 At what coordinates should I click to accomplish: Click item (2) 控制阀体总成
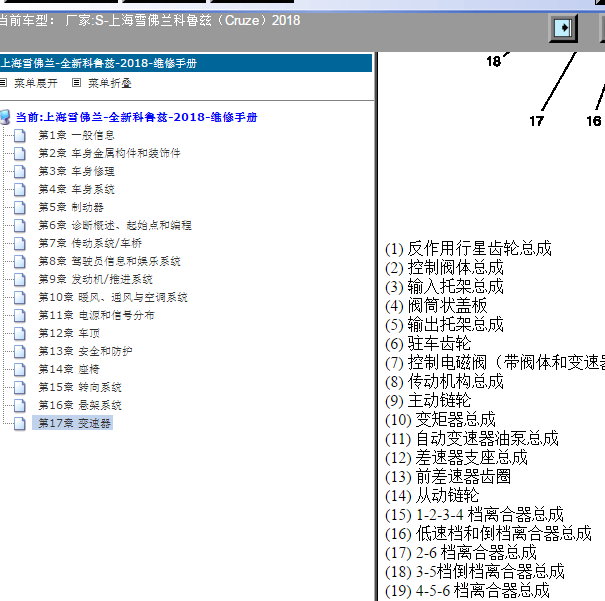coord(444,267)
